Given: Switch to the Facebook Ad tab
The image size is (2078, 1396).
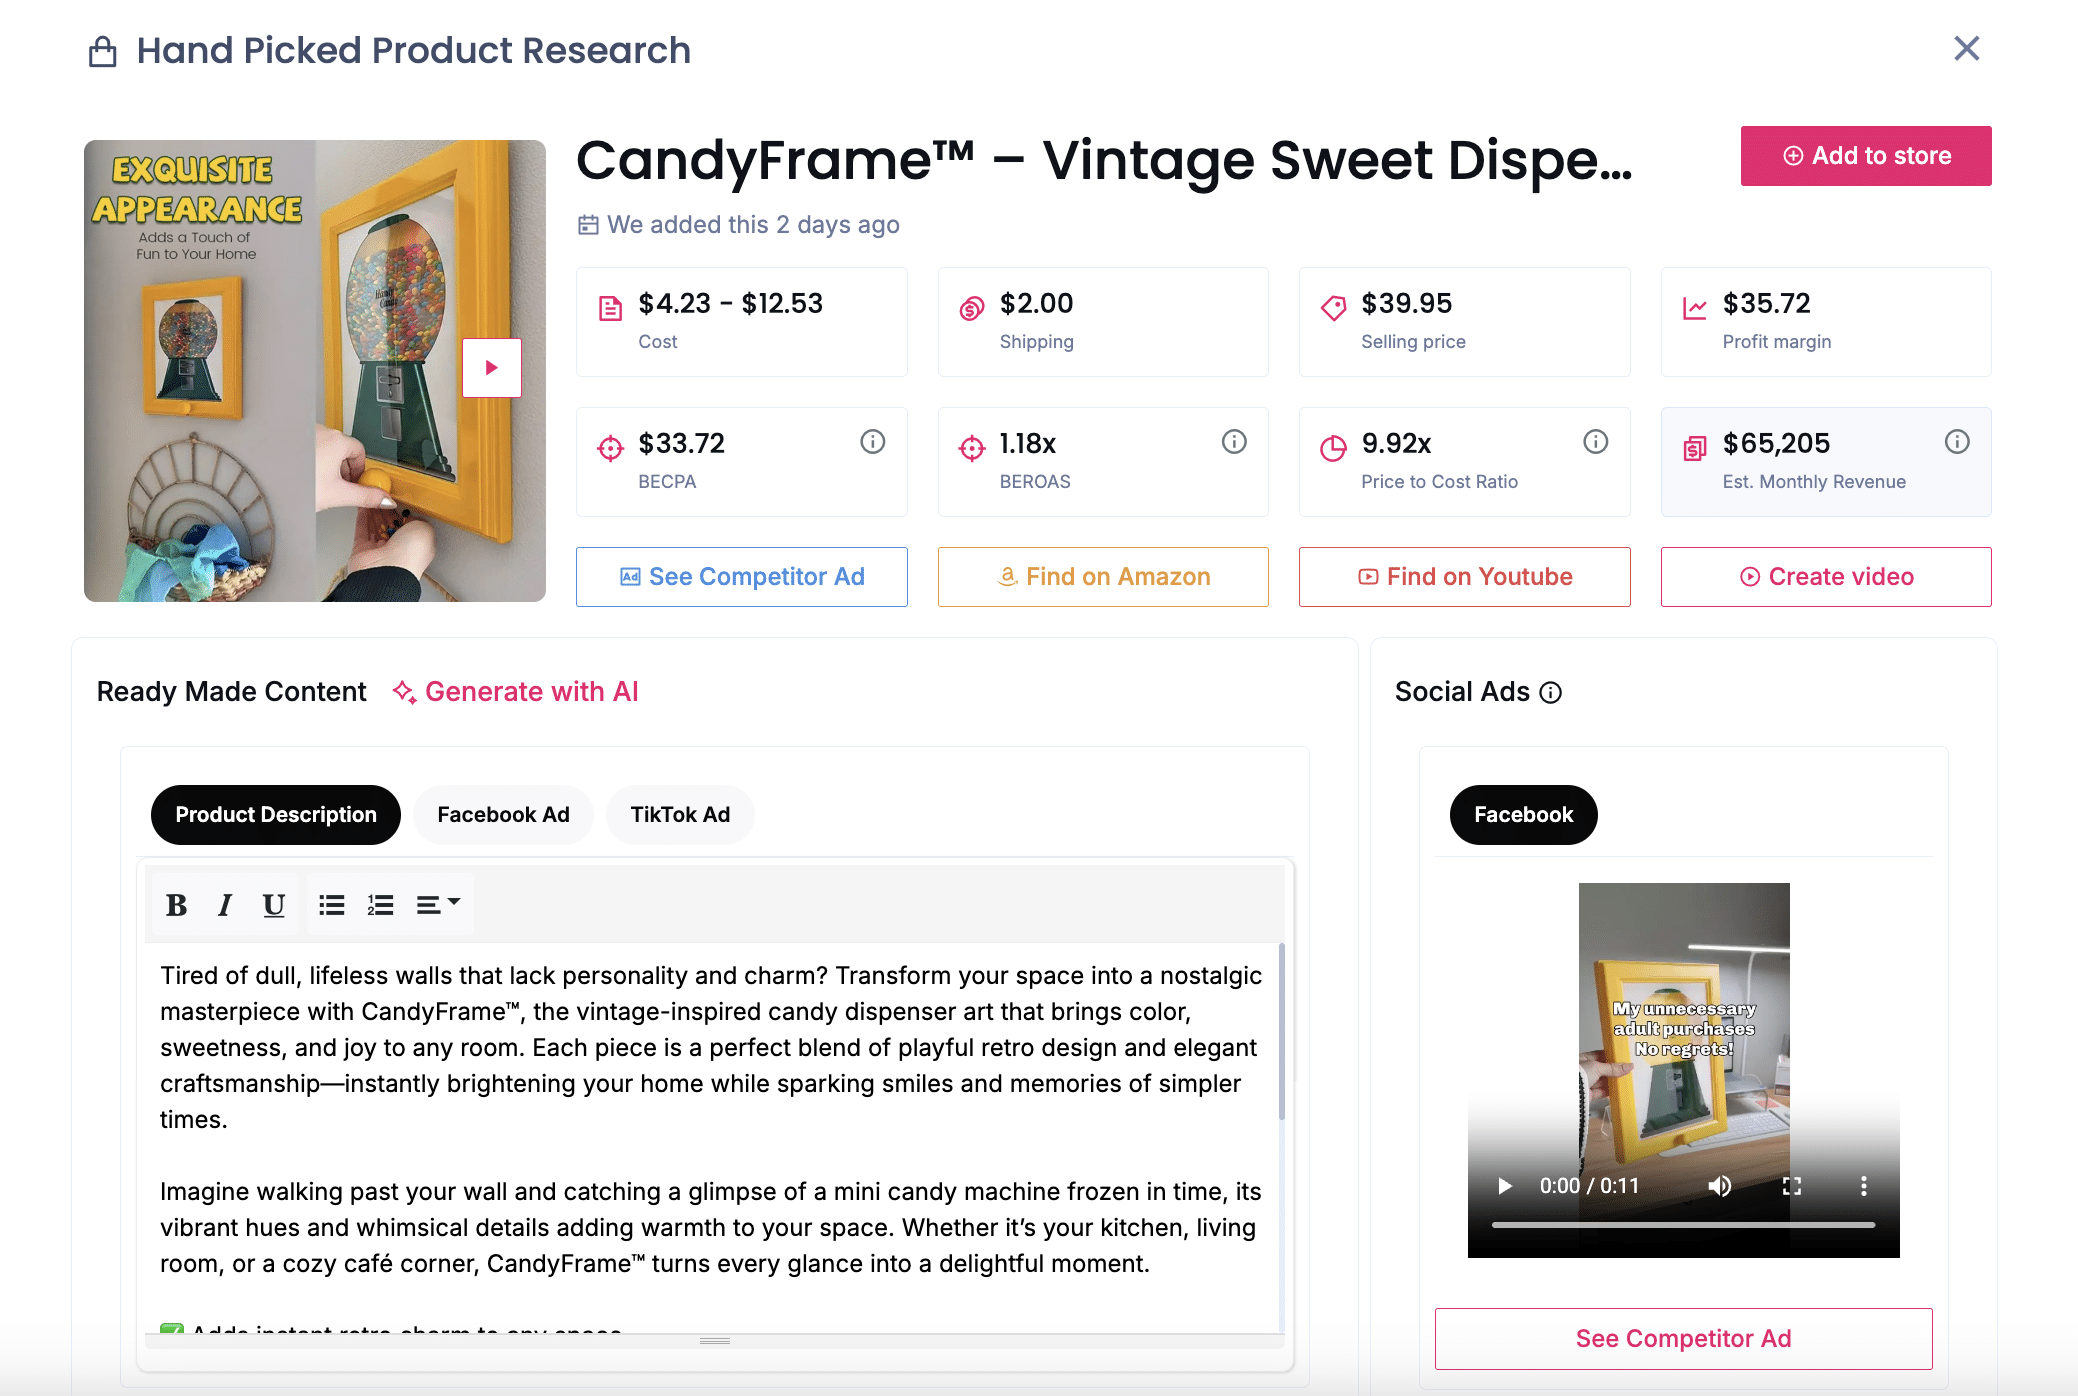Looking at the screenshot, I should point(503,815).
